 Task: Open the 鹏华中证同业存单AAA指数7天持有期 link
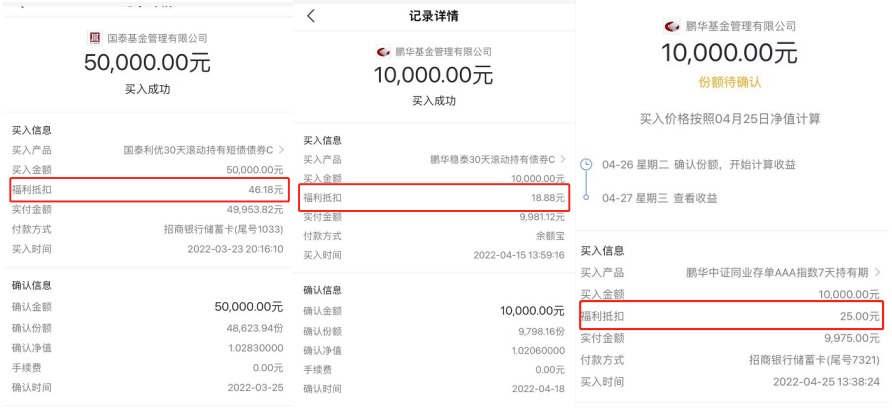coord(777,272)
